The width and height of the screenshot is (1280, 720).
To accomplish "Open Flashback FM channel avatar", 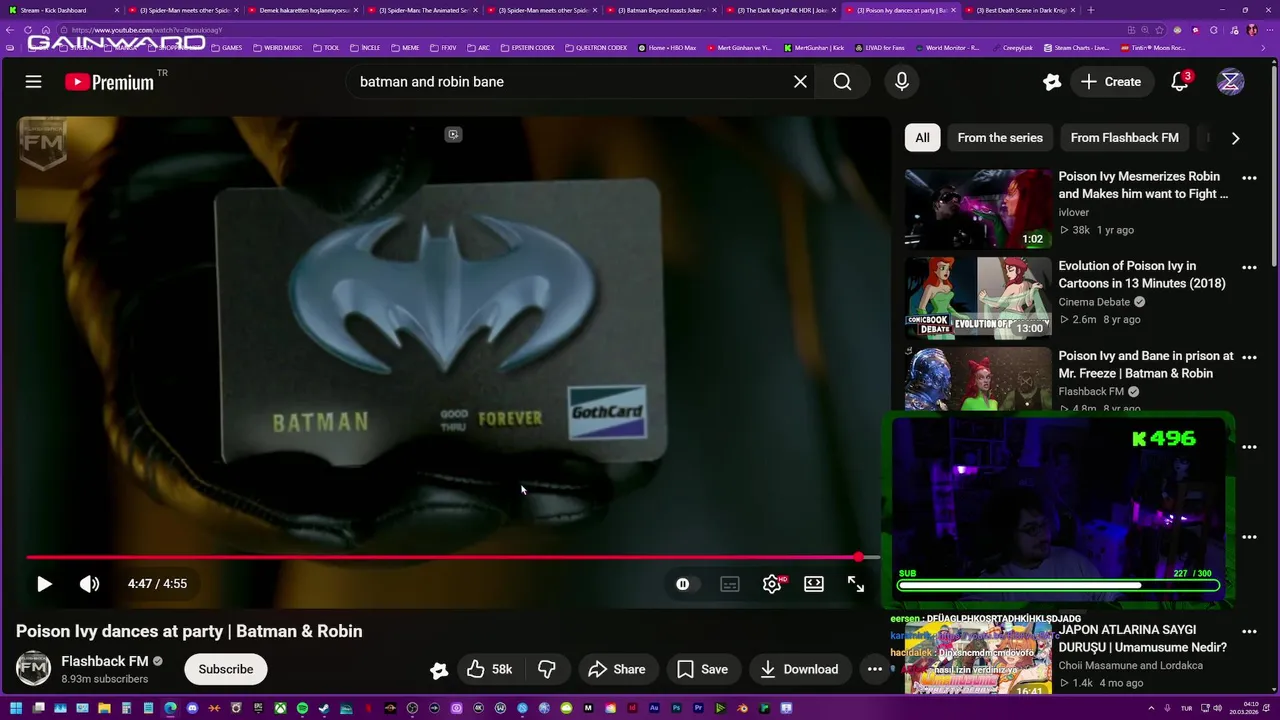I will [33, 668].
